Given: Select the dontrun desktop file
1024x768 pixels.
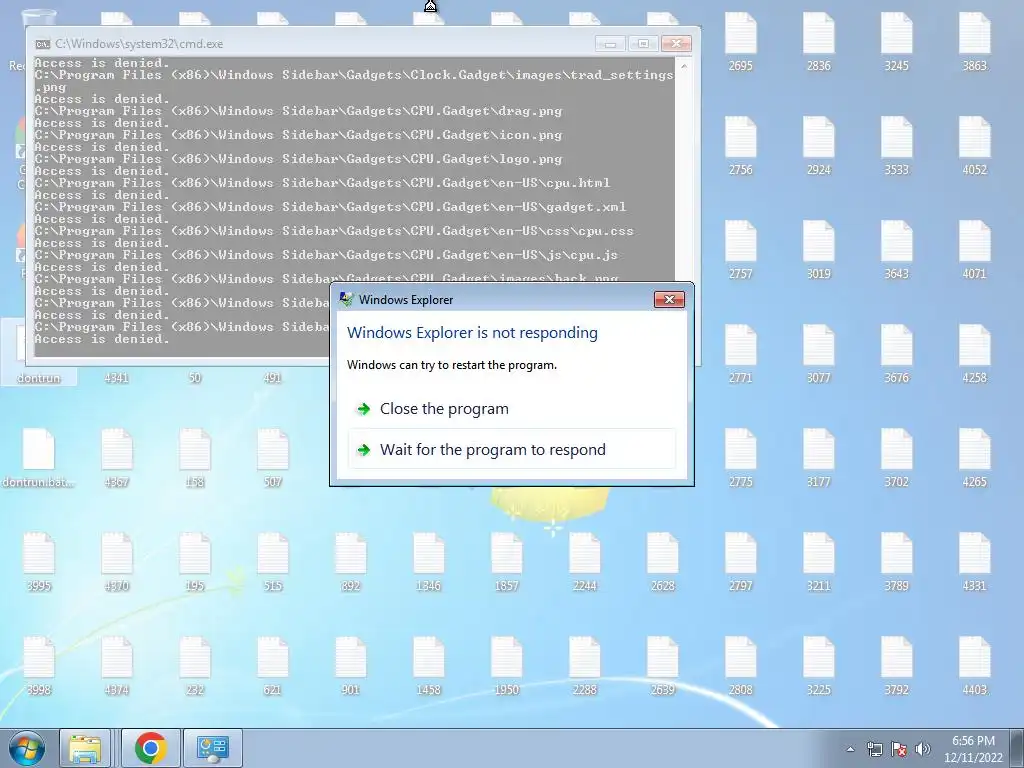Looking at the screenshot, I should click(x=39, y=353).
